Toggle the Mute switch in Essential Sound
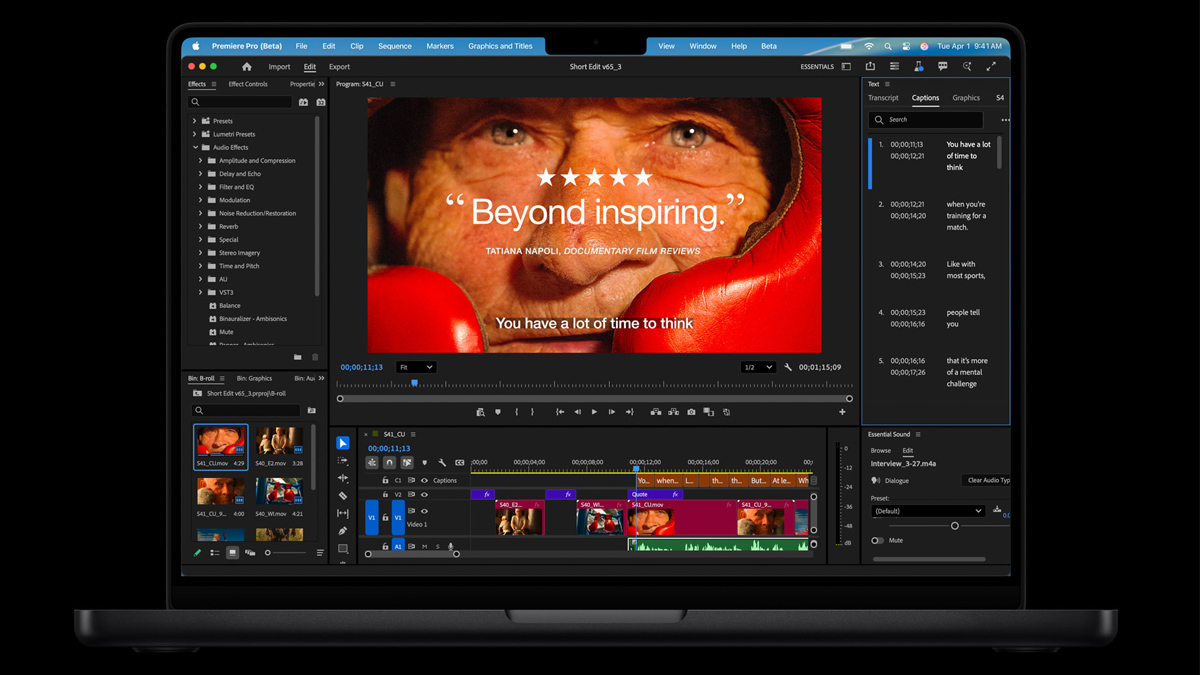The width and height of the screenshot is (1200, 675). pyautogui.click(x=877, y=540)
